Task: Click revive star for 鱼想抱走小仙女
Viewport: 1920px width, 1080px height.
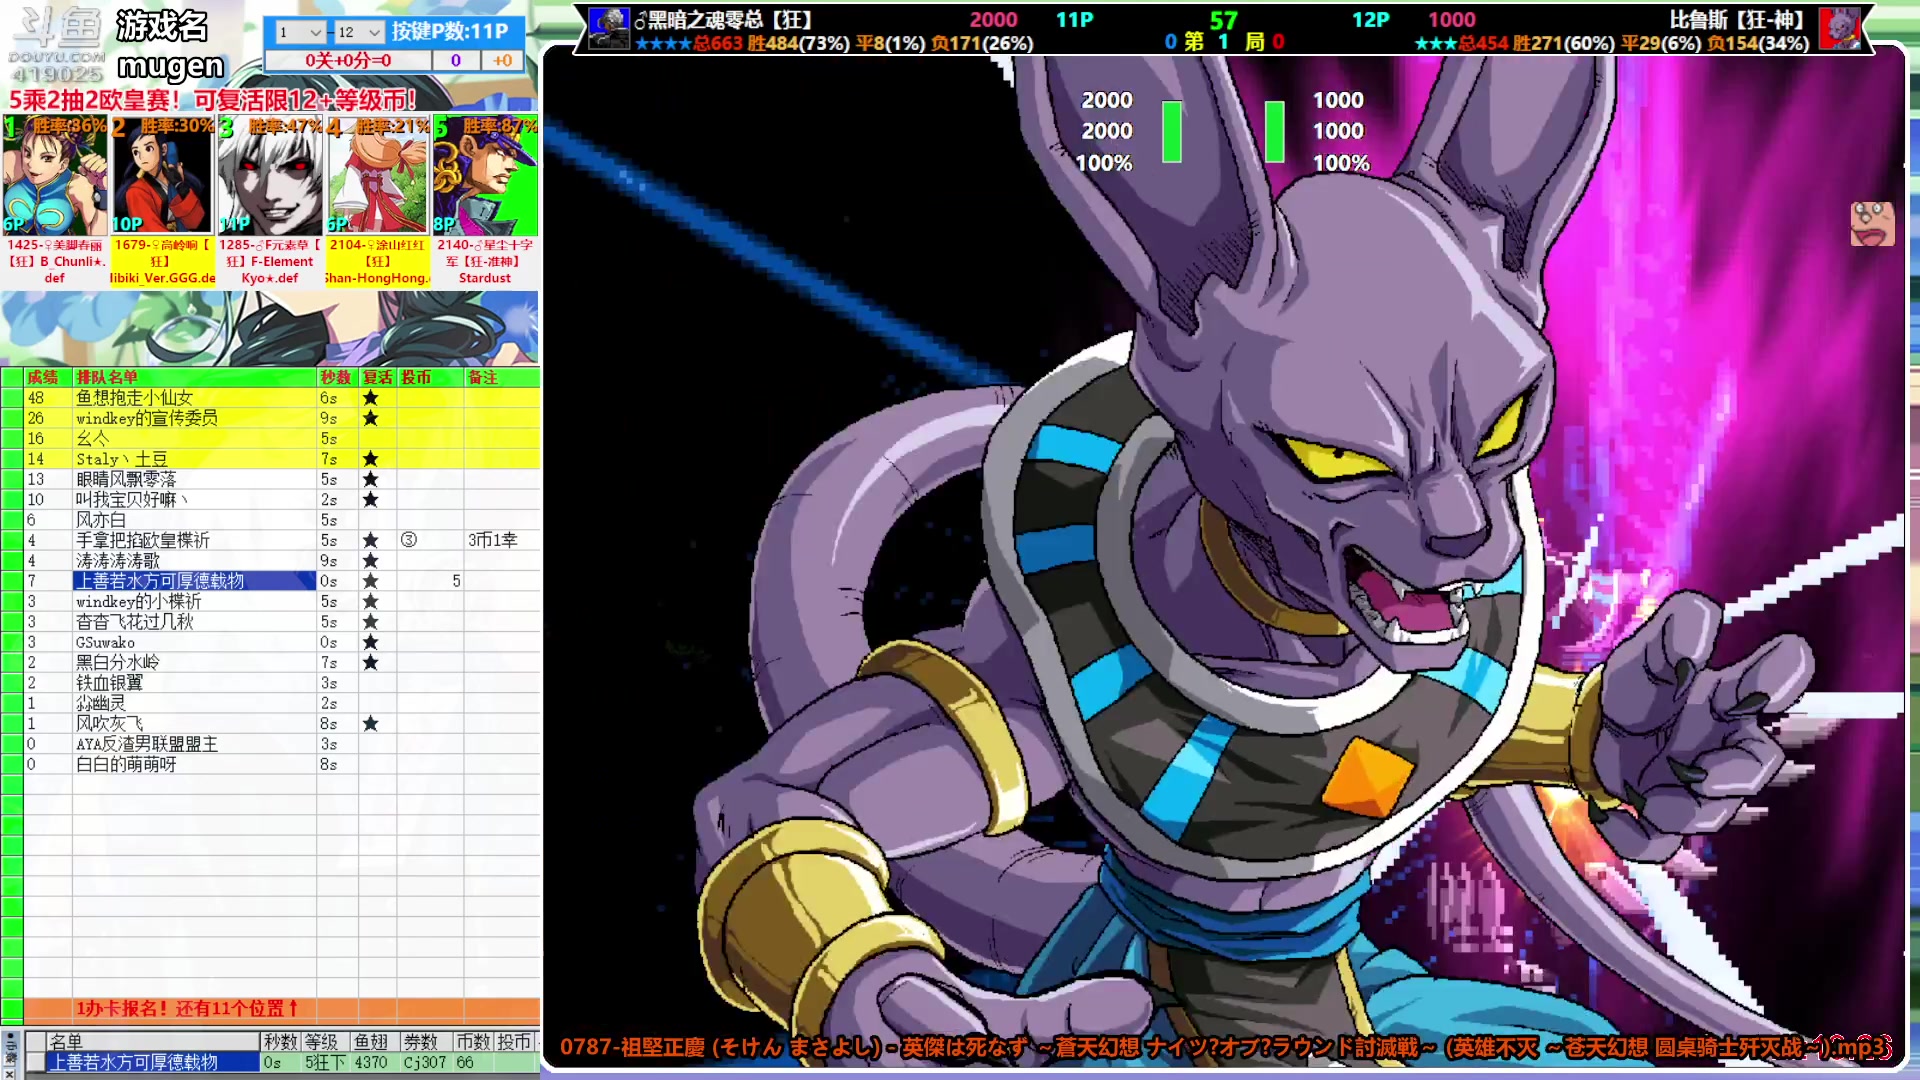Action: [370, 398]
